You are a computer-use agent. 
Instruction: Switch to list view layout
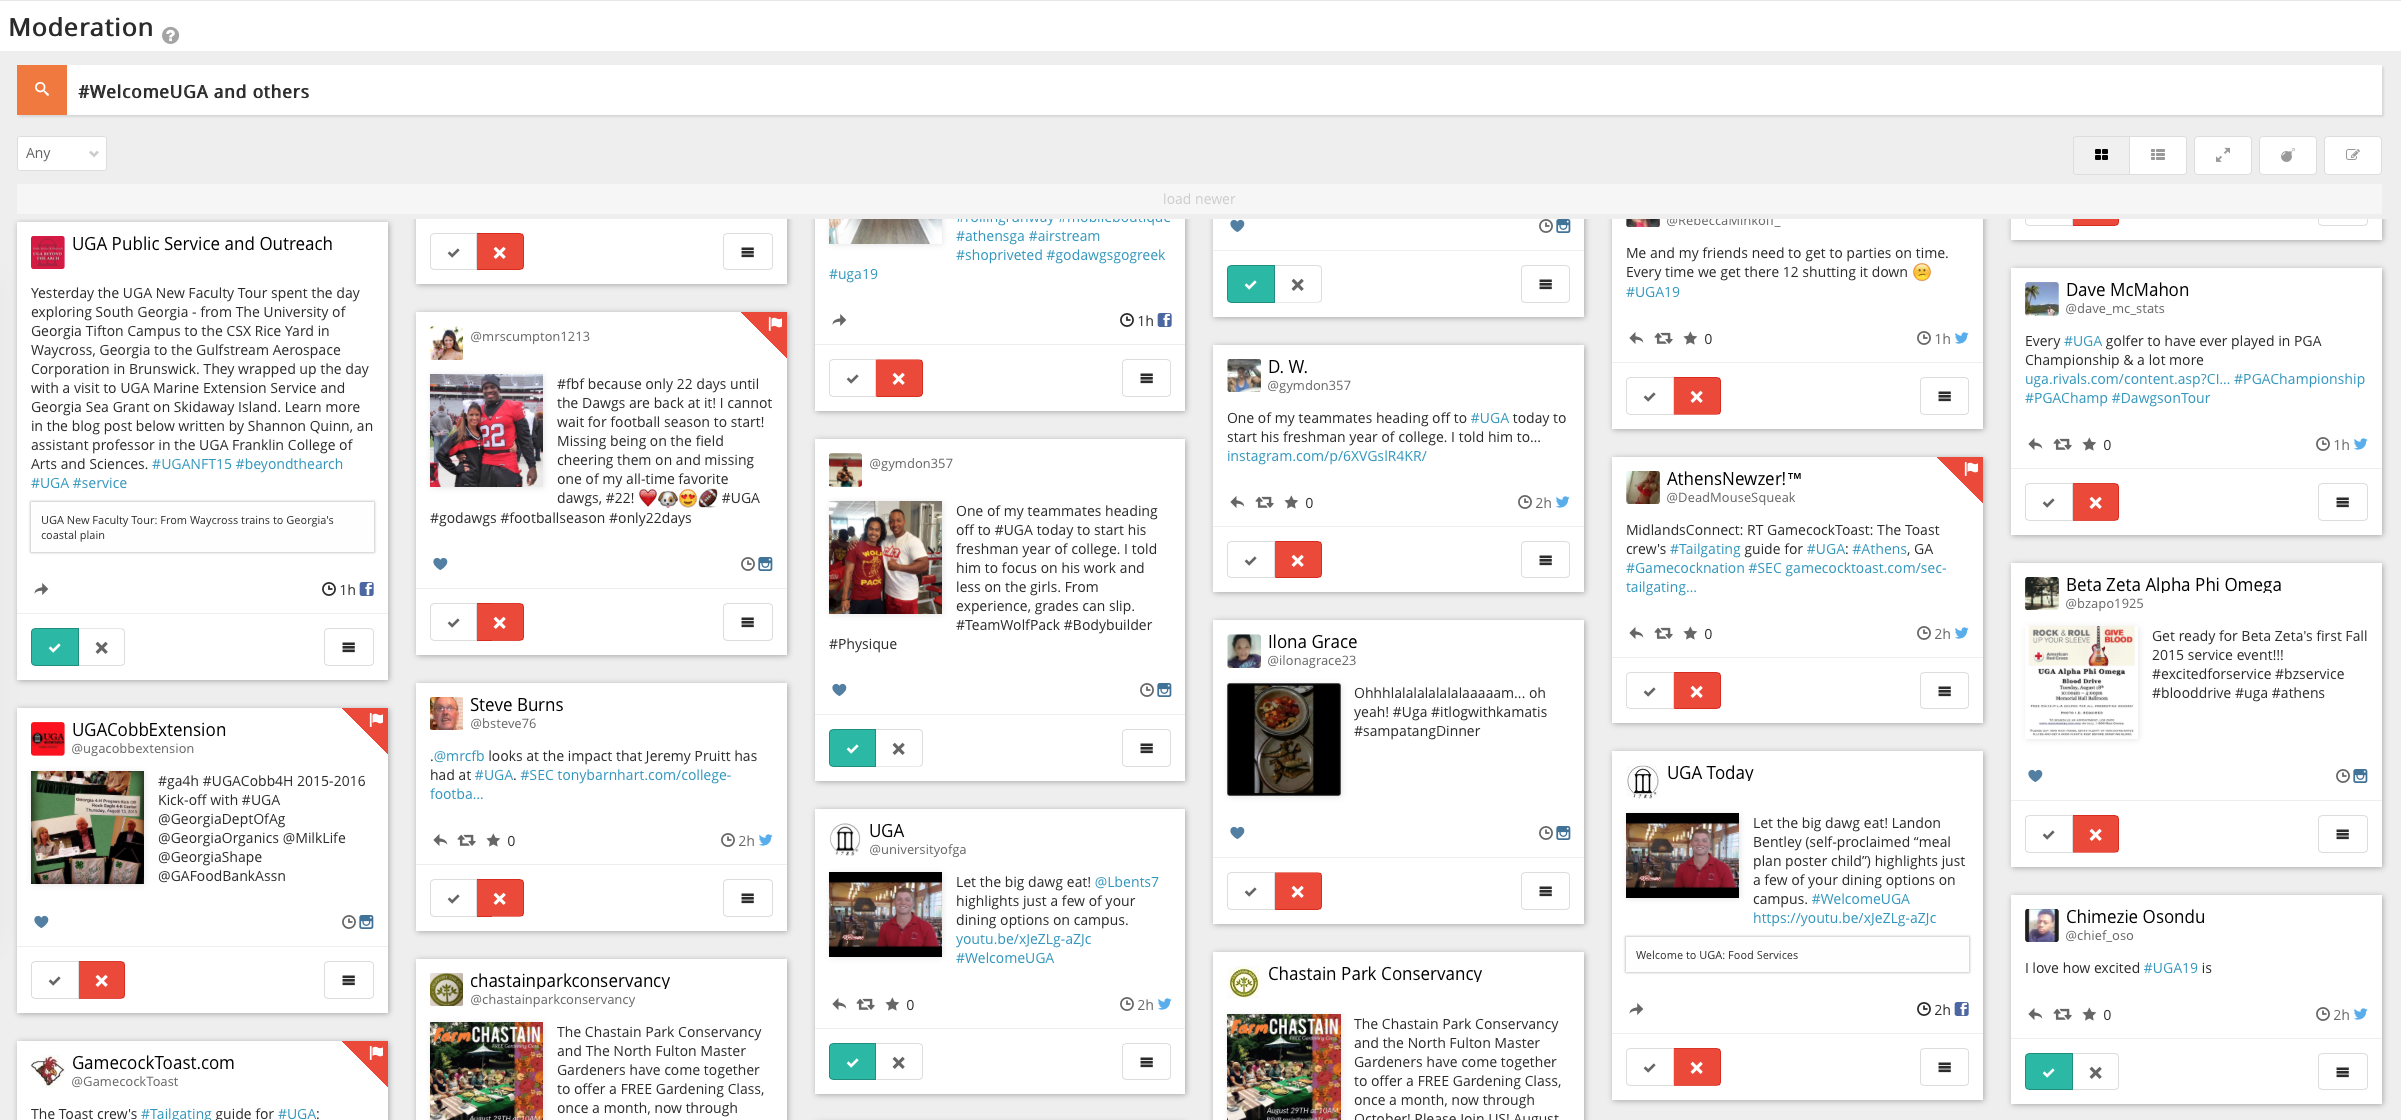(x=2157, y=155)
